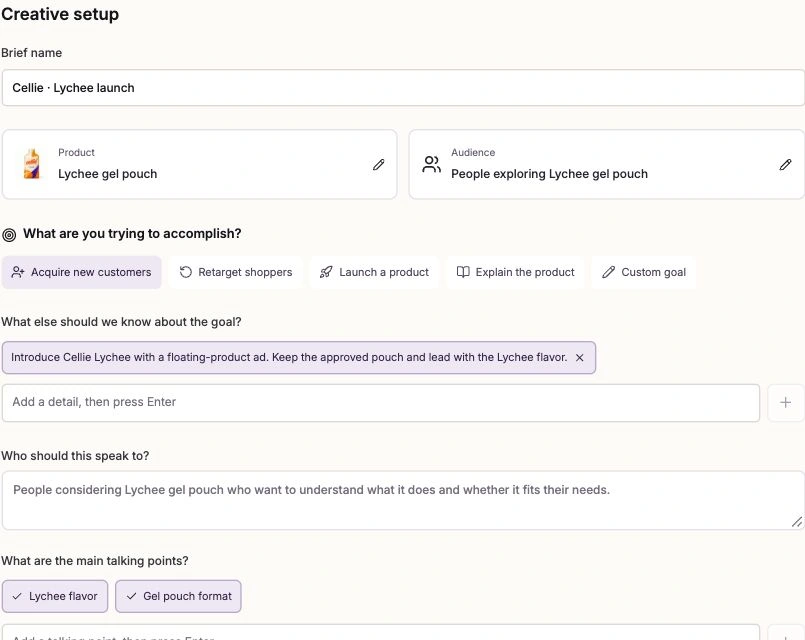The width and height of the screenshot is (805, 640).
Task: Click the What are you trying to accomplish heading
Action: tap(132, 234)
